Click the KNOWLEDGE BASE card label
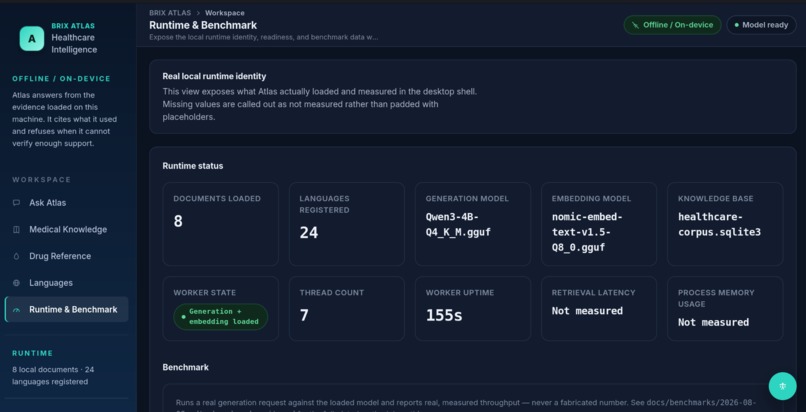 [x=716, y=199]
